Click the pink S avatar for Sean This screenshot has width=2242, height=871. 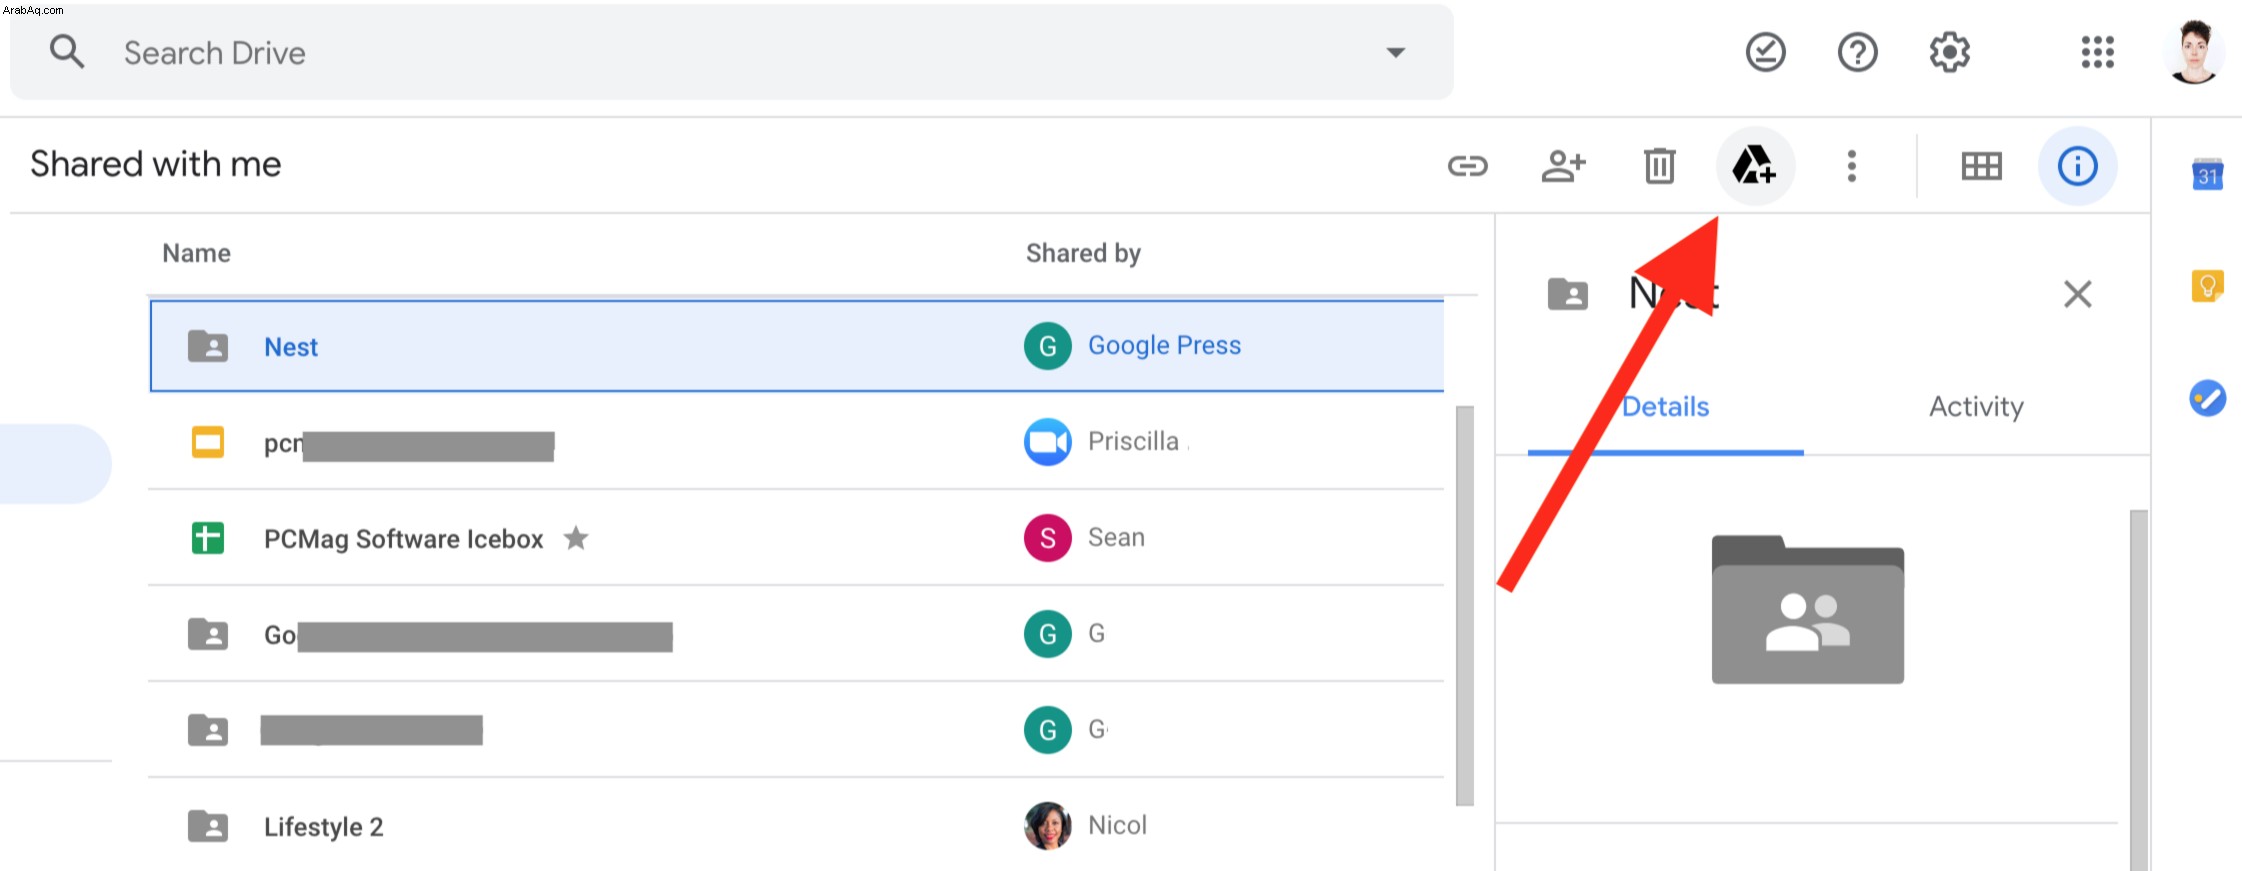[1048, 538]
